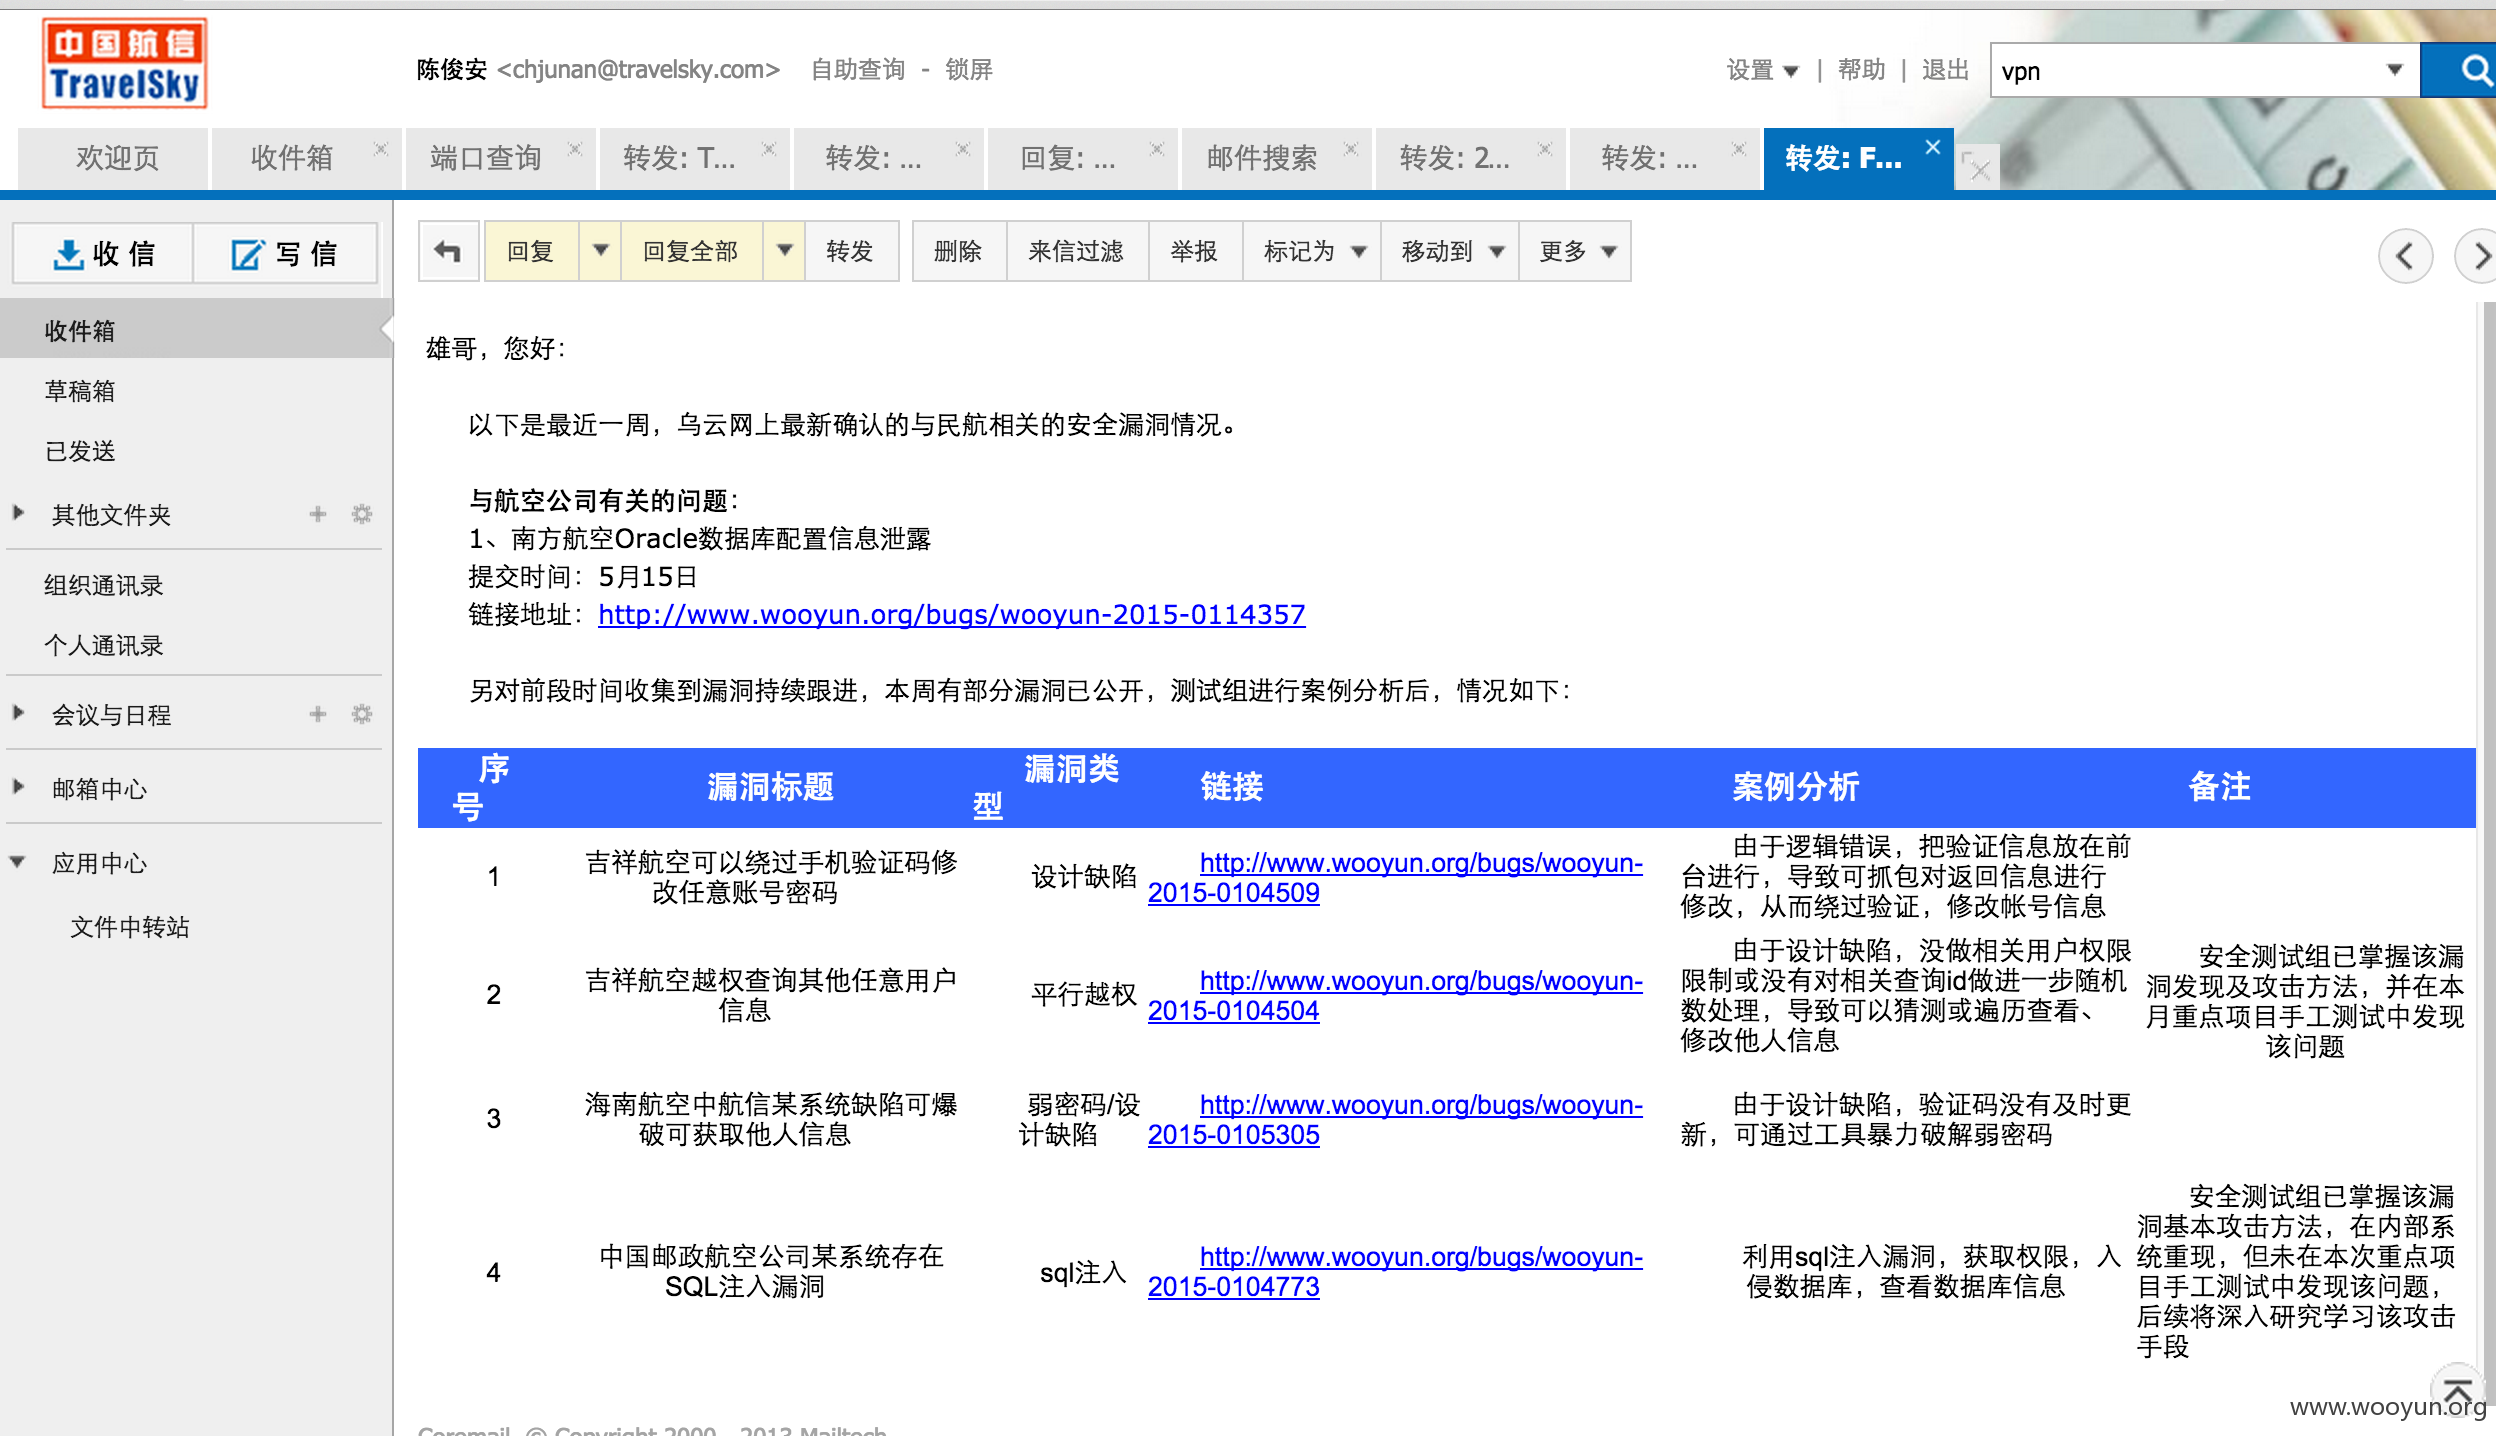Close the 收件箱 tab
2496x1436 pixels.
tap(380, 148)
